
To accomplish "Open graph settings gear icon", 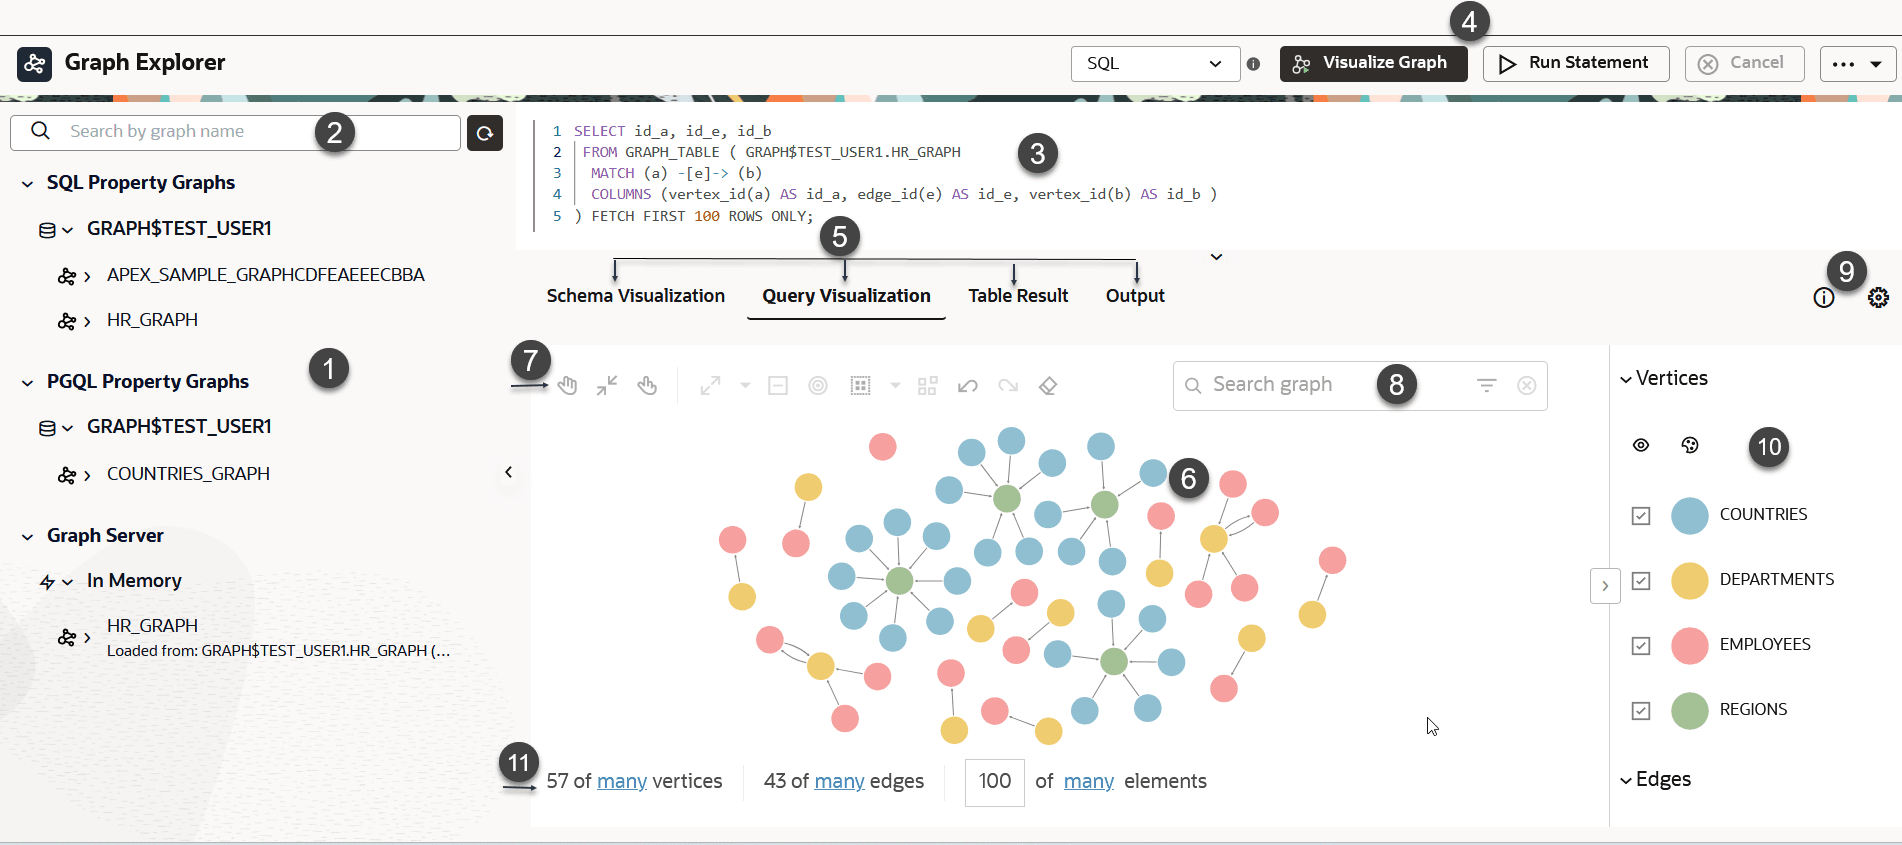I will coord(1878,298).
